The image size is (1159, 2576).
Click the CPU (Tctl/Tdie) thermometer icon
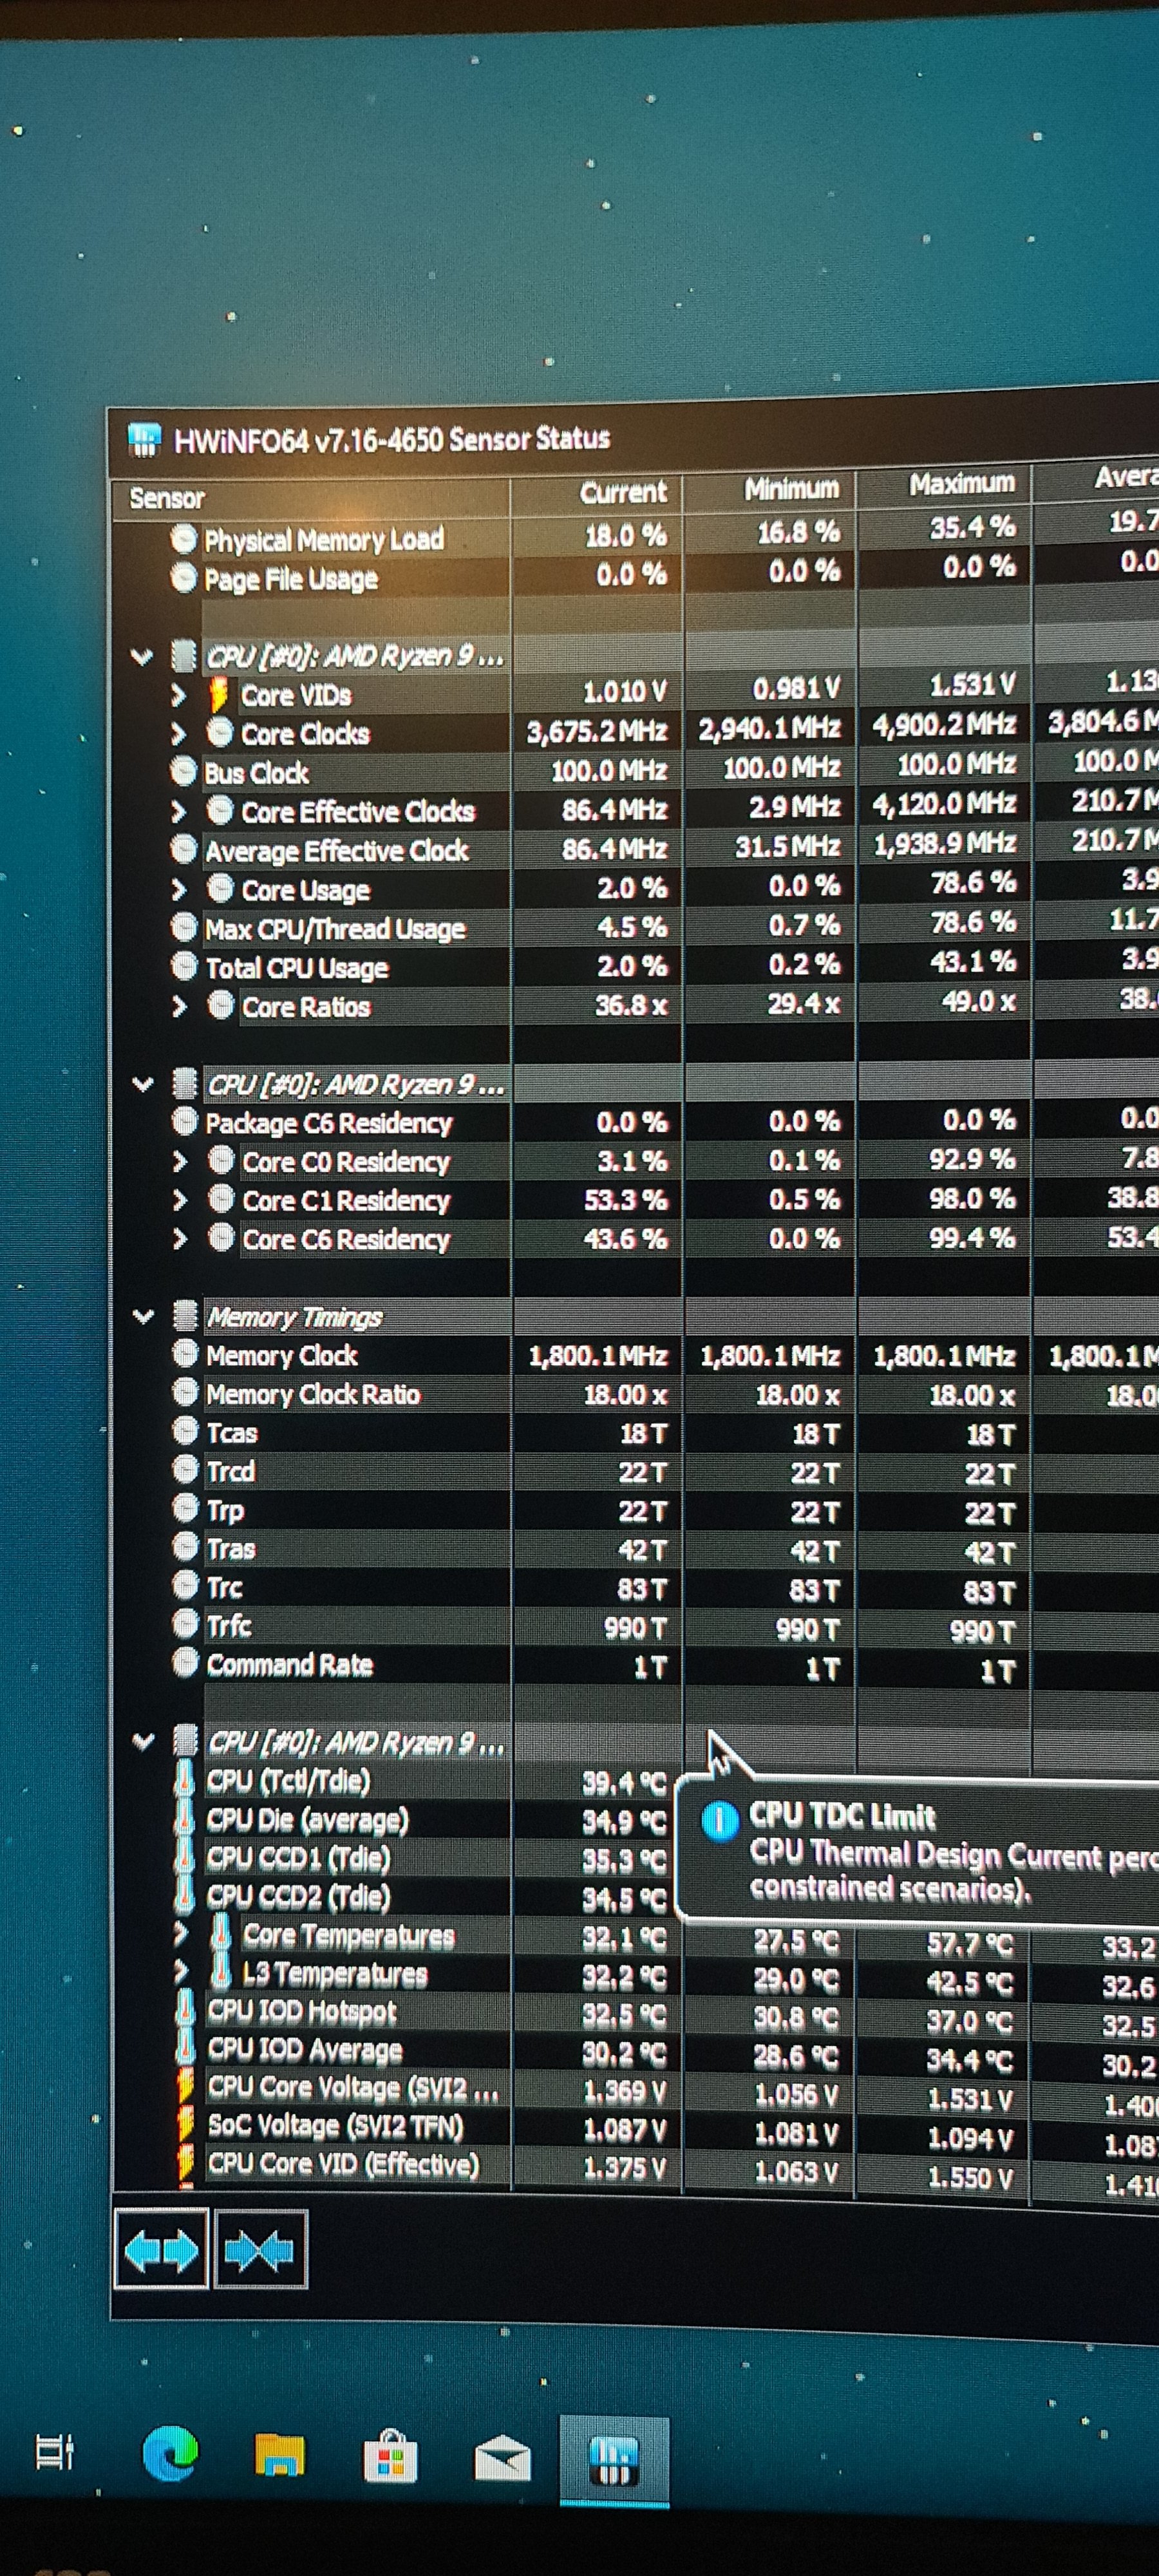(185, 1778)
